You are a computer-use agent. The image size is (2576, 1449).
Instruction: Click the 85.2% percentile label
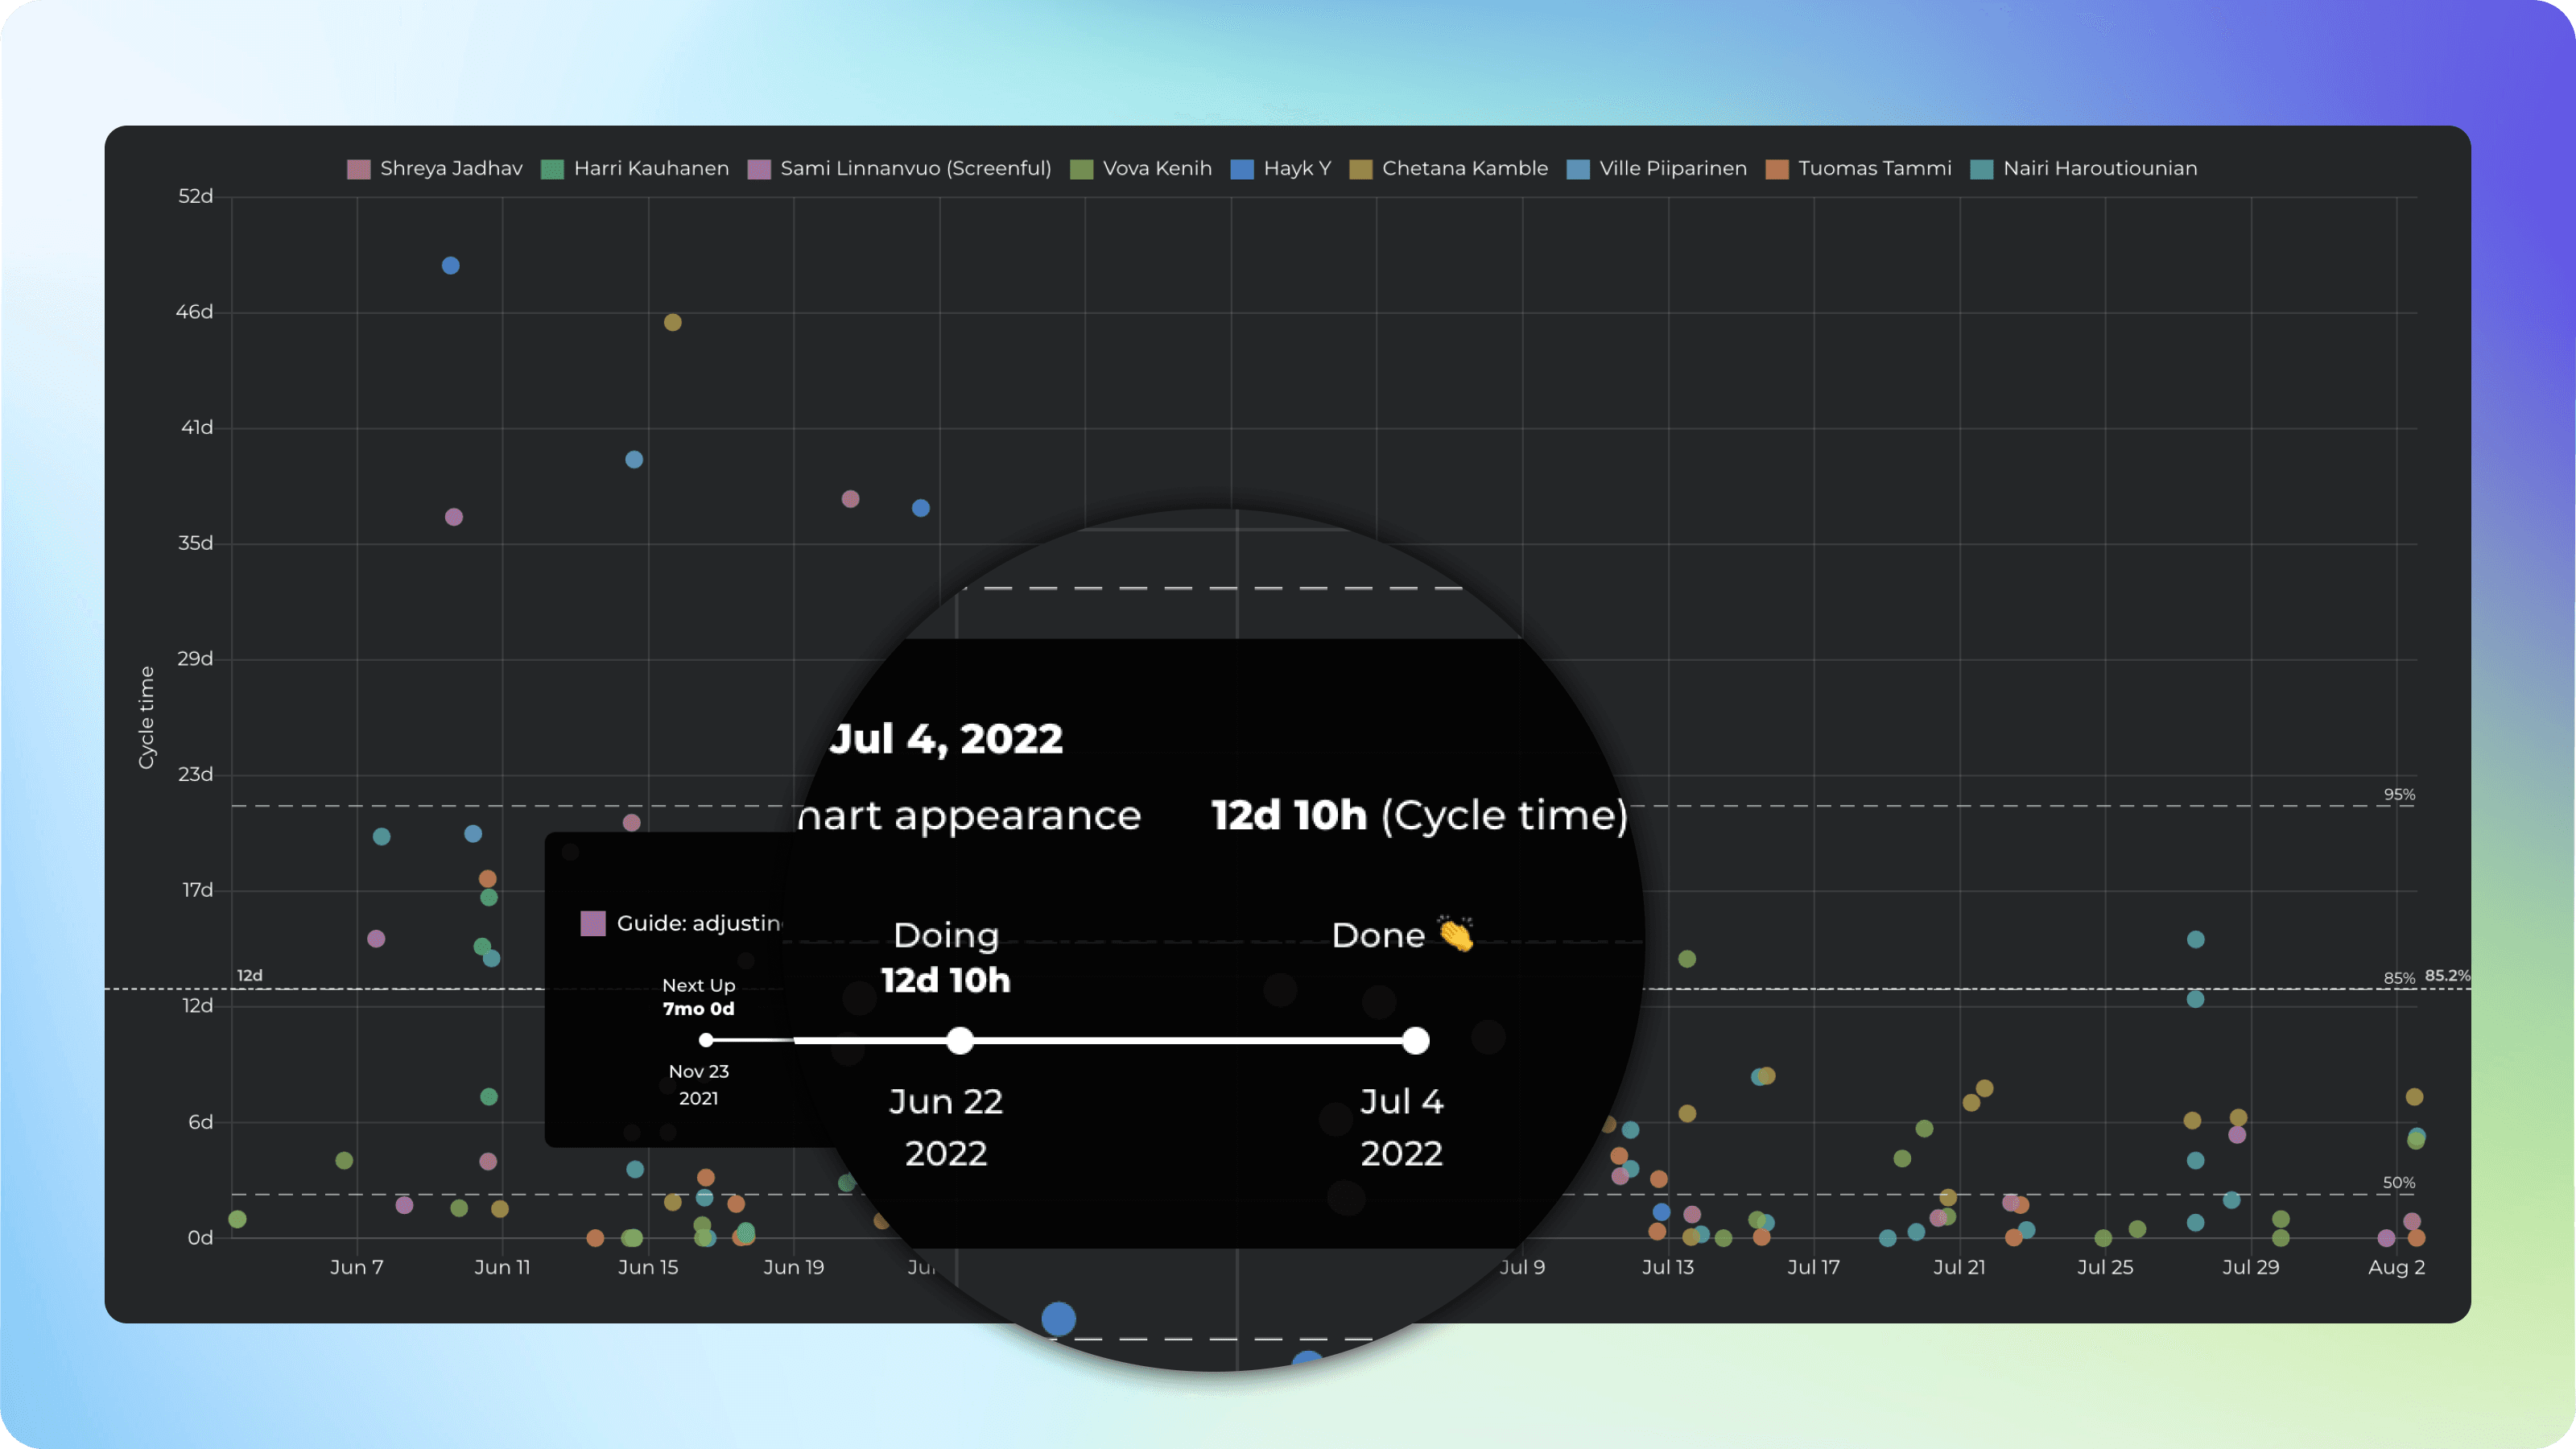click(x=2446, y=975)
